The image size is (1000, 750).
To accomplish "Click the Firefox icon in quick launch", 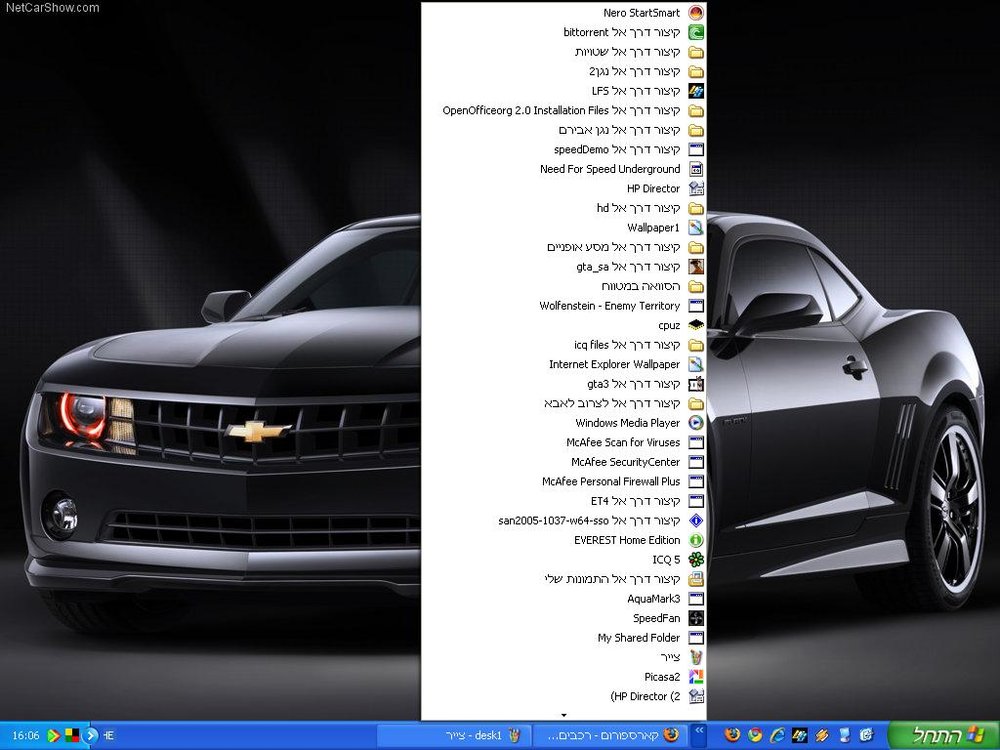I will click(x=733, y=735).
